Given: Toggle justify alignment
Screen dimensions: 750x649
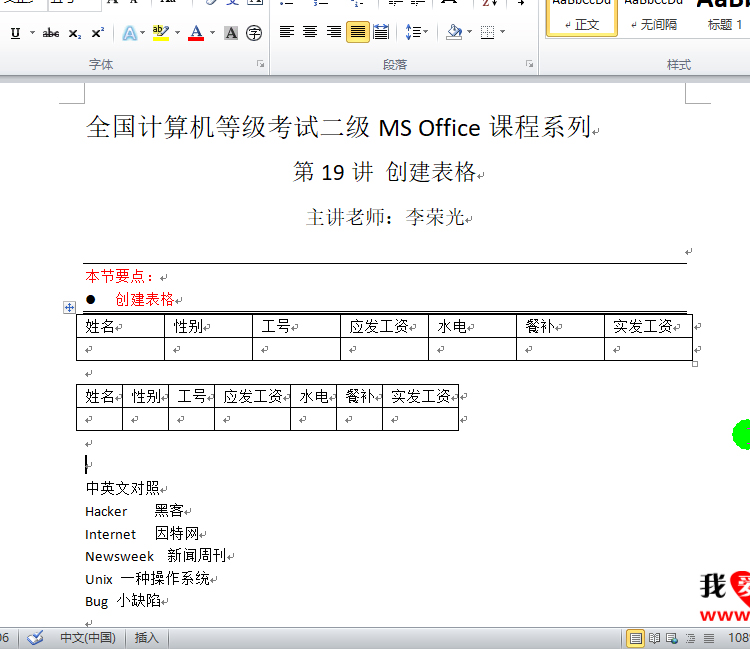Looking at the screenshot, I should tap(358, 32).
